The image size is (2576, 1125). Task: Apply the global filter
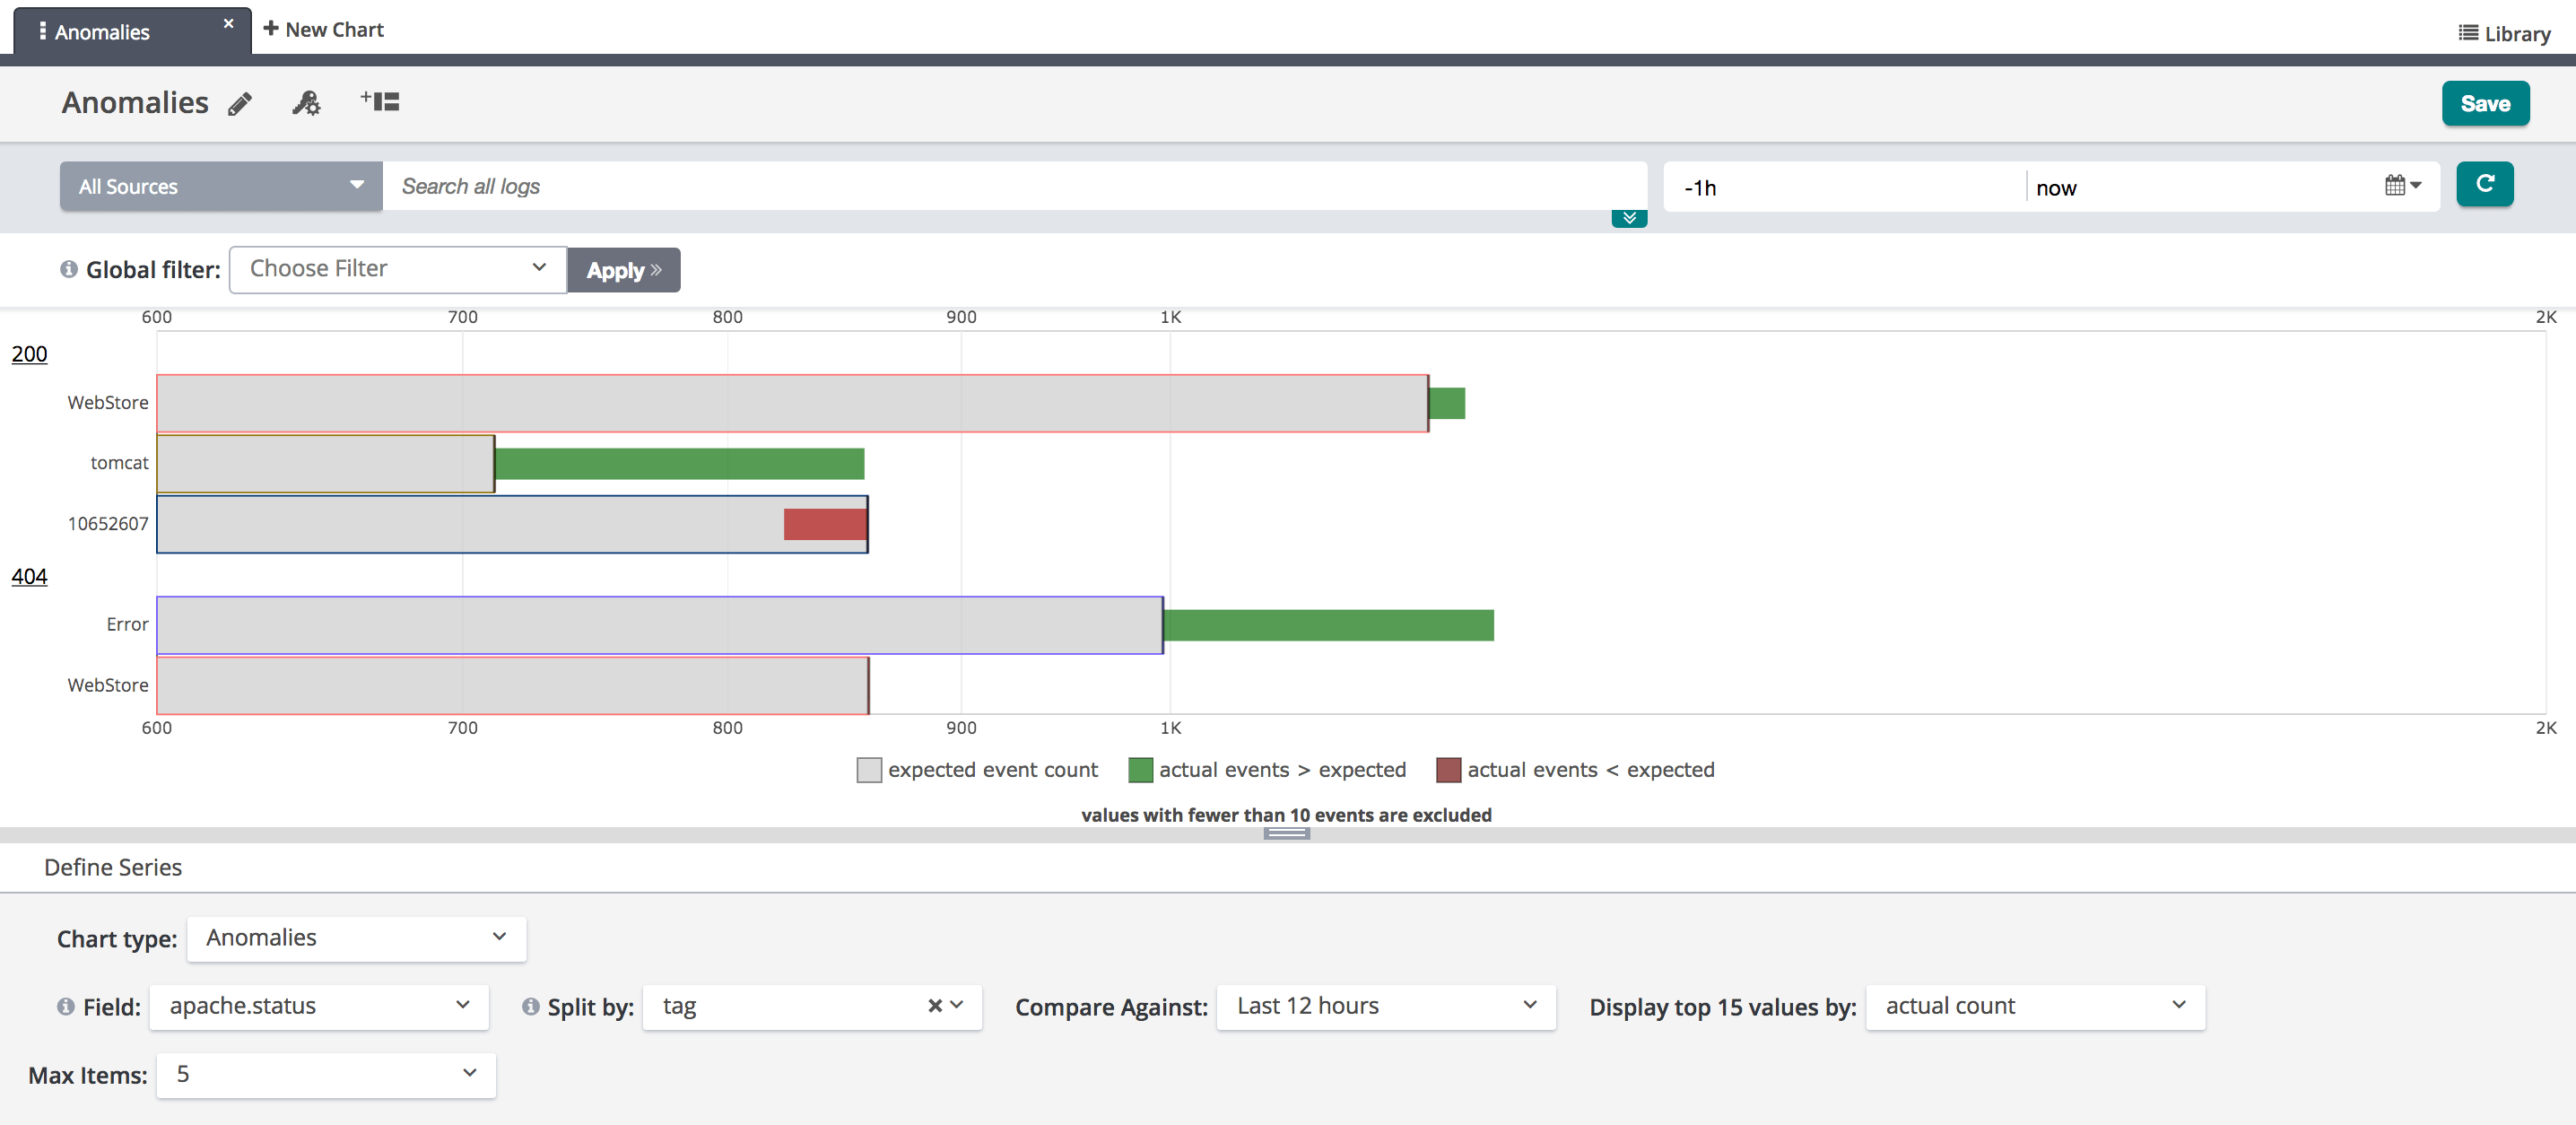tap(624, 270)
